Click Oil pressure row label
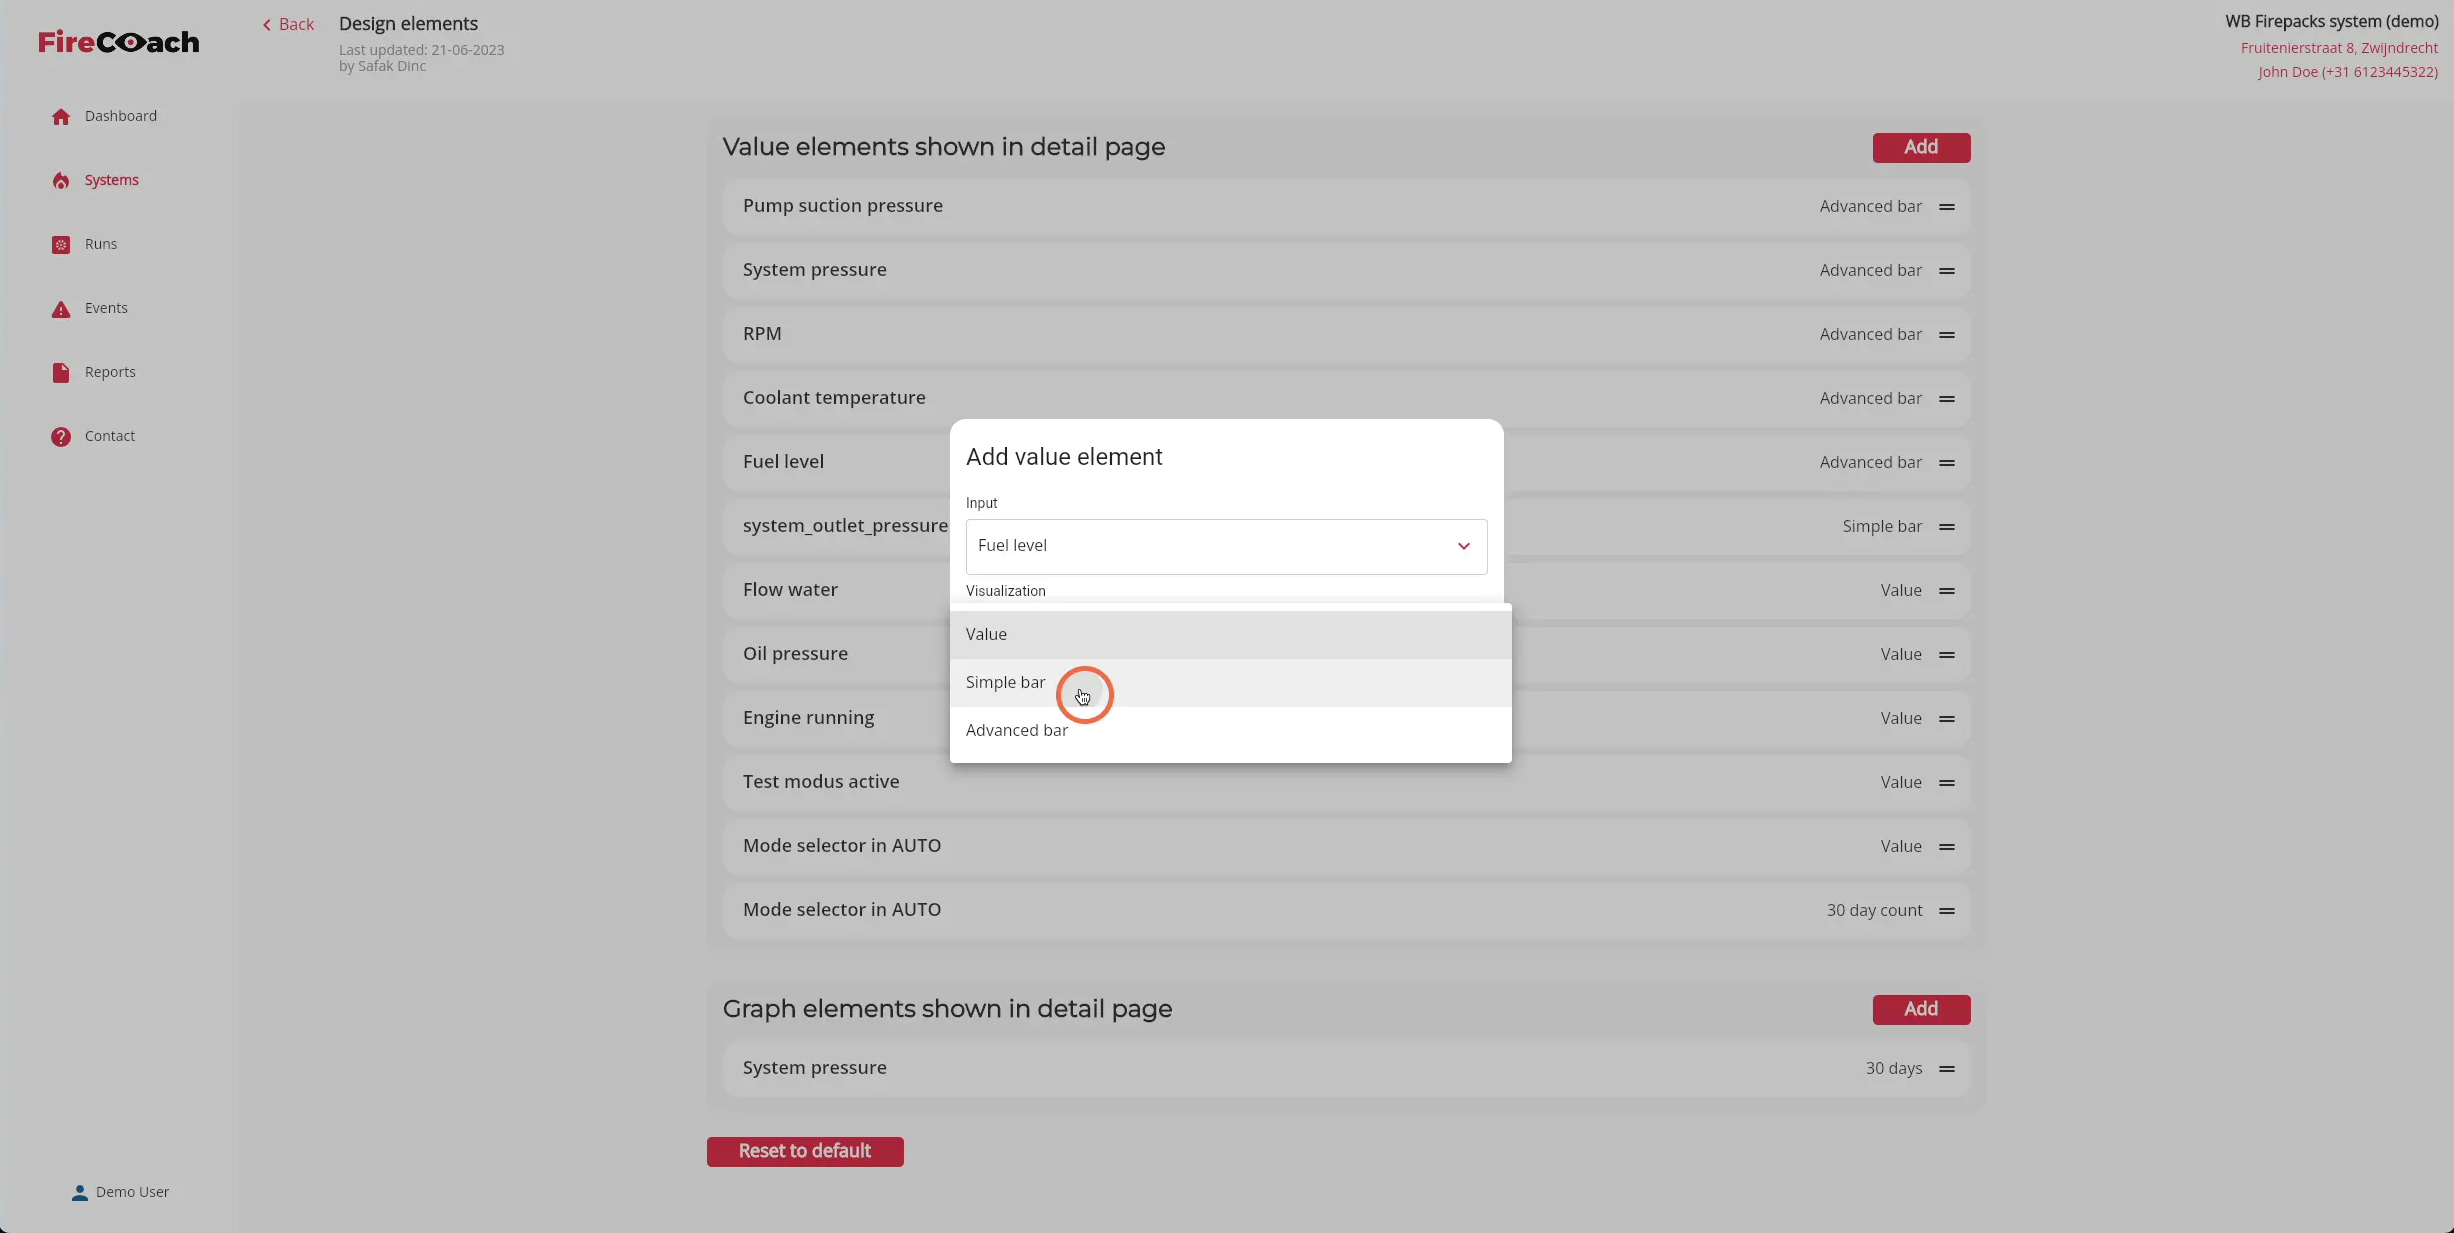This screenshot has width=2454, height=1233. click(x=795, y=654)
